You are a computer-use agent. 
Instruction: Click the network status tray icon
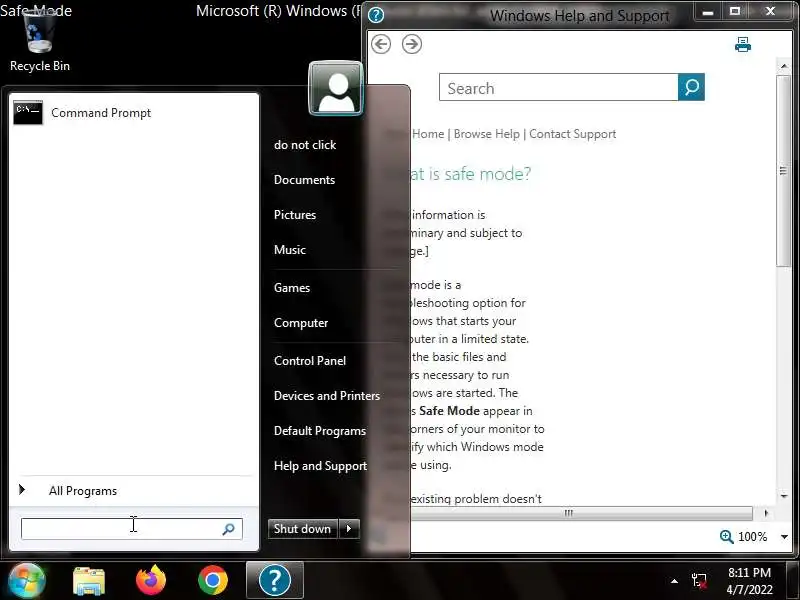click(699, 581)
